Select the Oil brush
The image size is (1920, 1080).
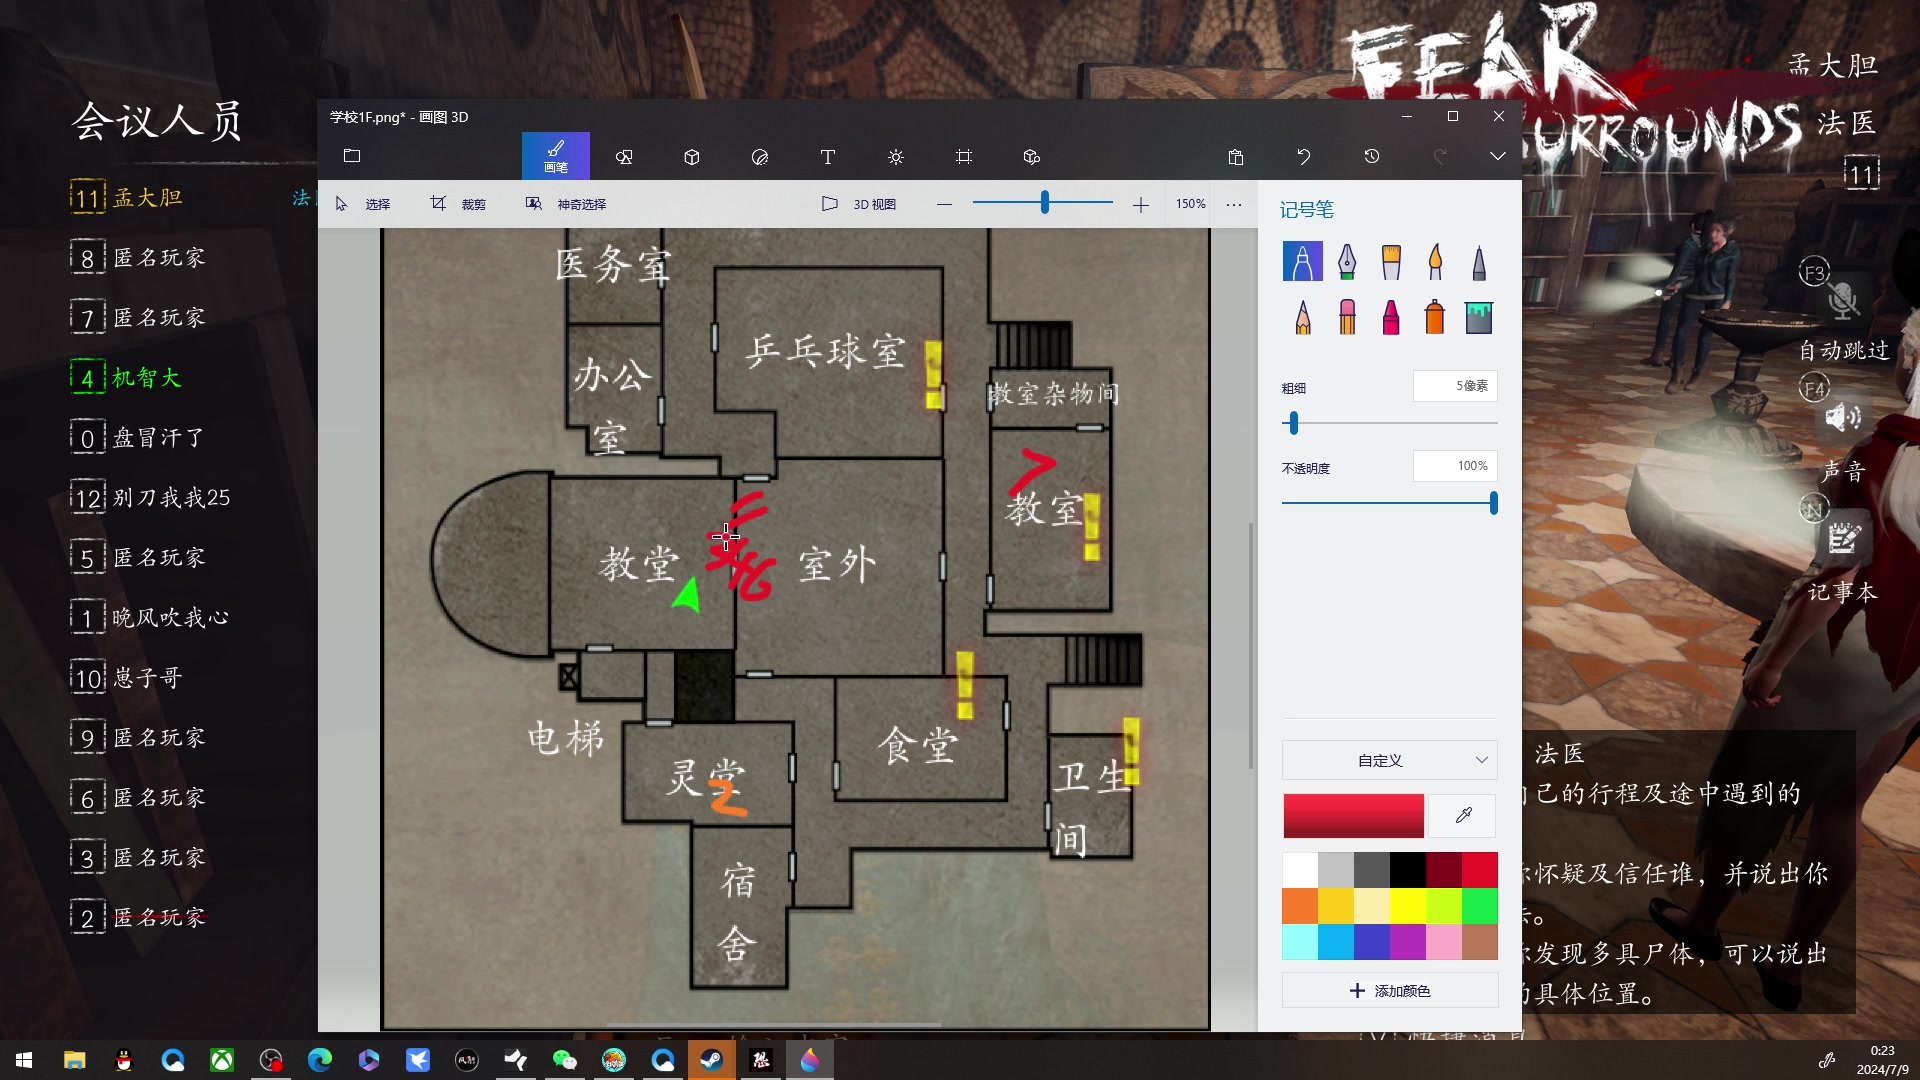pyautogui.click(x=1391, y=262)
